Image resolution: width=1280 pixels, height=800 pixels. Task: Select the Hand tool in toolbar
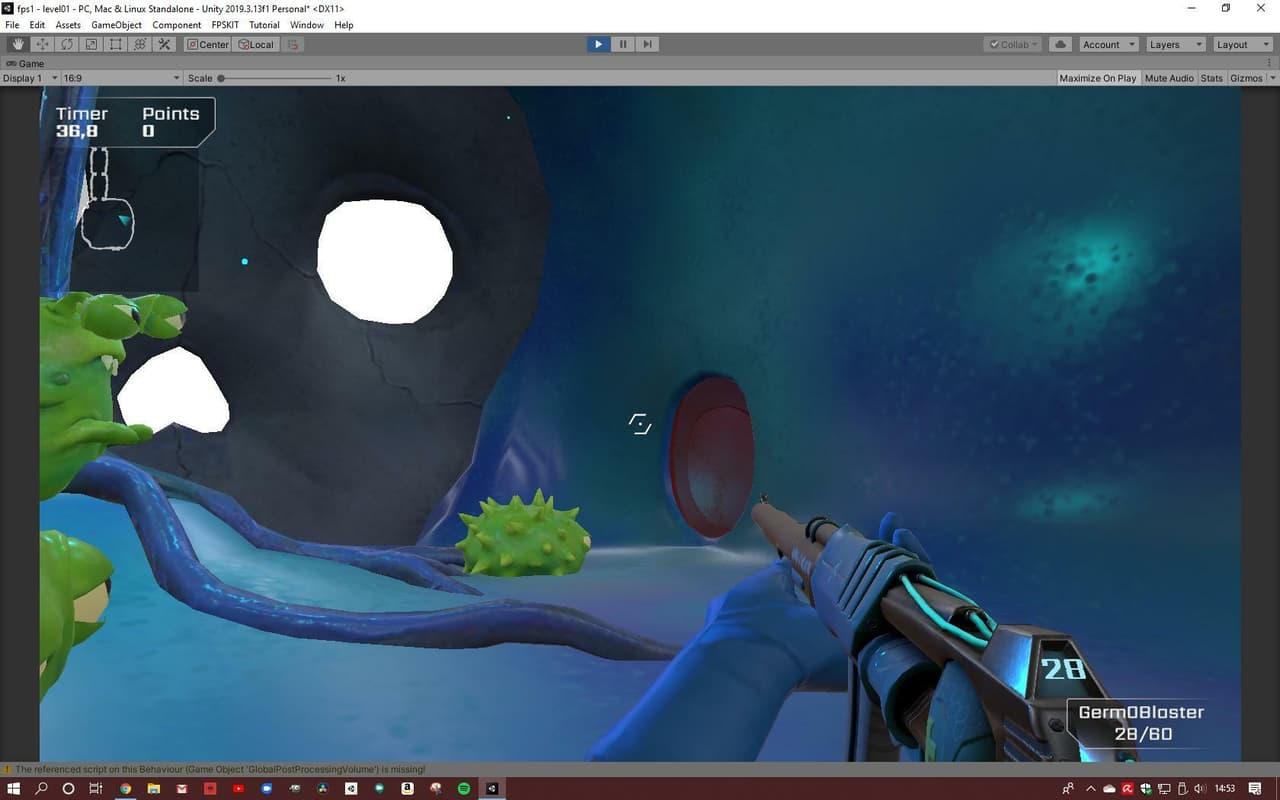(18, 44)
